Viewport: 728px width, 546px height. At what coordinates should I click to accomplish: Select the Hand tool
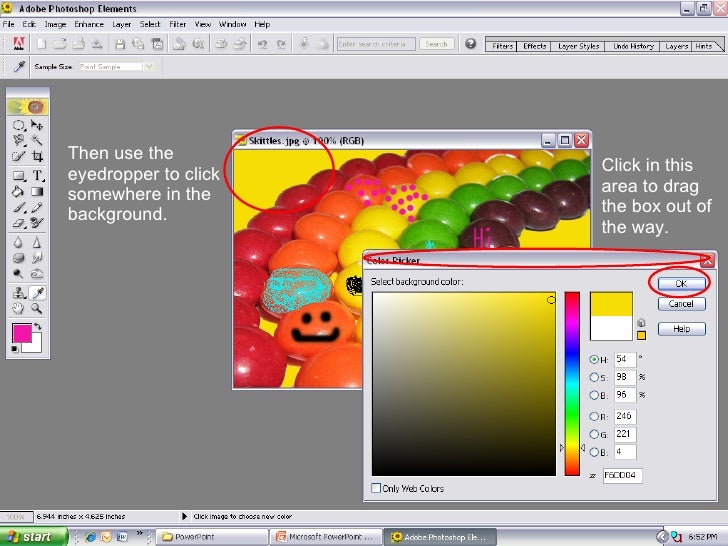[19, 309]
